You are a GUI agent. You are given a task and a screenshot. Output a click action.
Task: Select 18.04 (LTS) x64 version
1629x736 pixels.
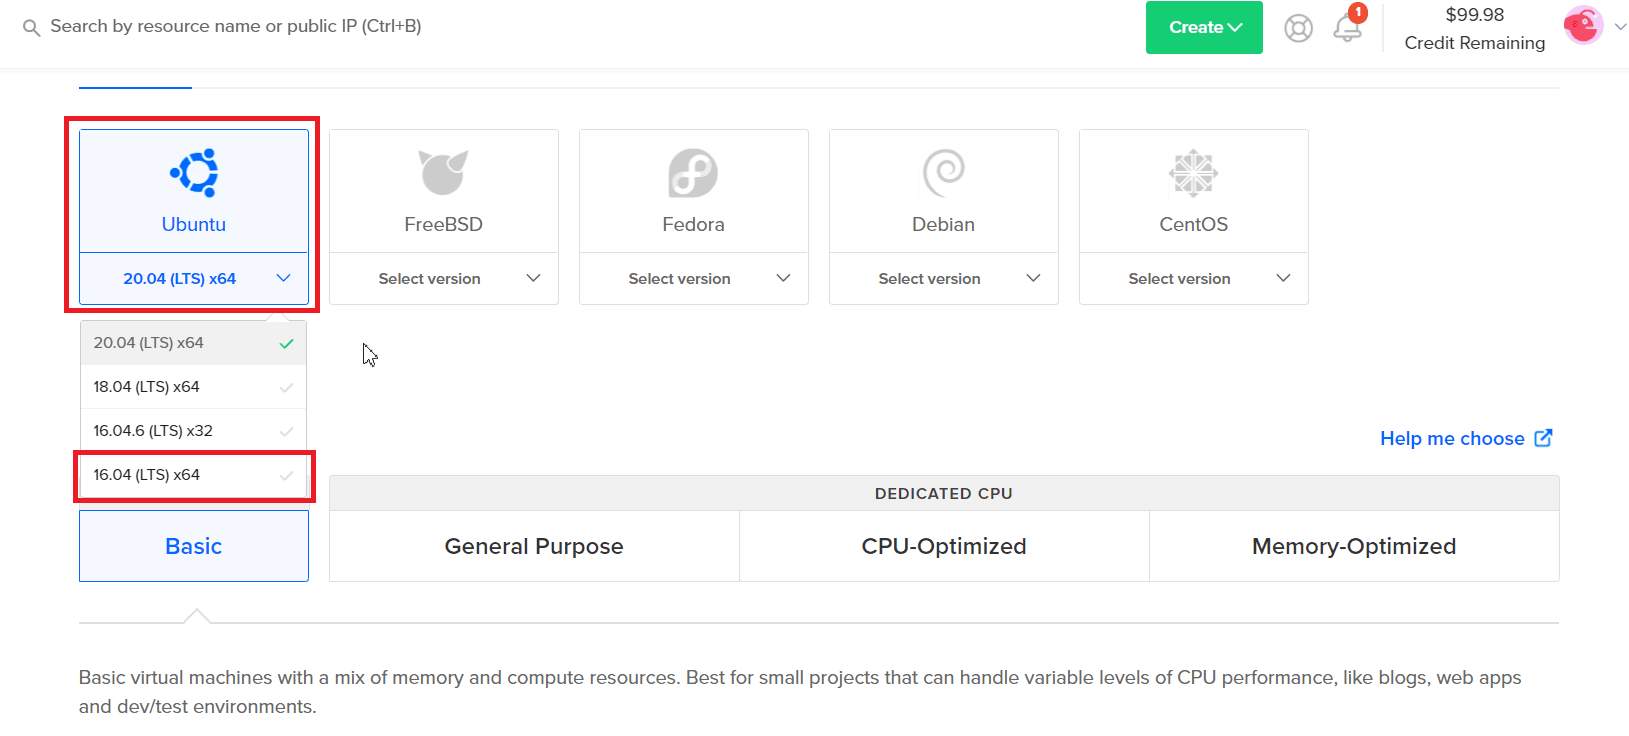tap(193, 387)
